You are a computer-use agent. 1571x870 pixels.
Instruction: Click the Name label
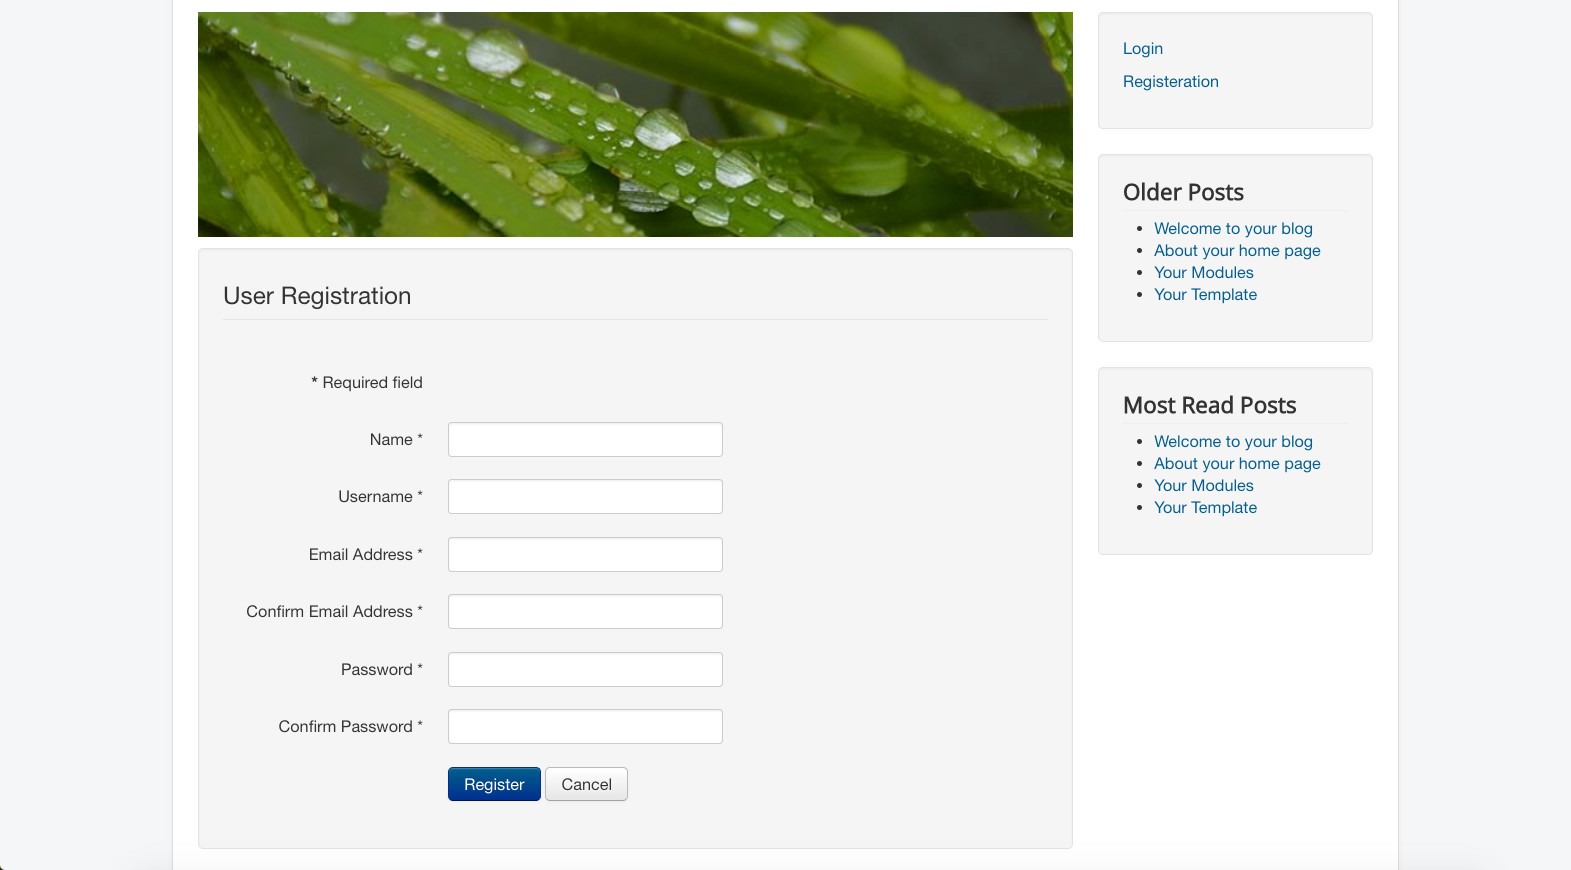click(396, 439)
